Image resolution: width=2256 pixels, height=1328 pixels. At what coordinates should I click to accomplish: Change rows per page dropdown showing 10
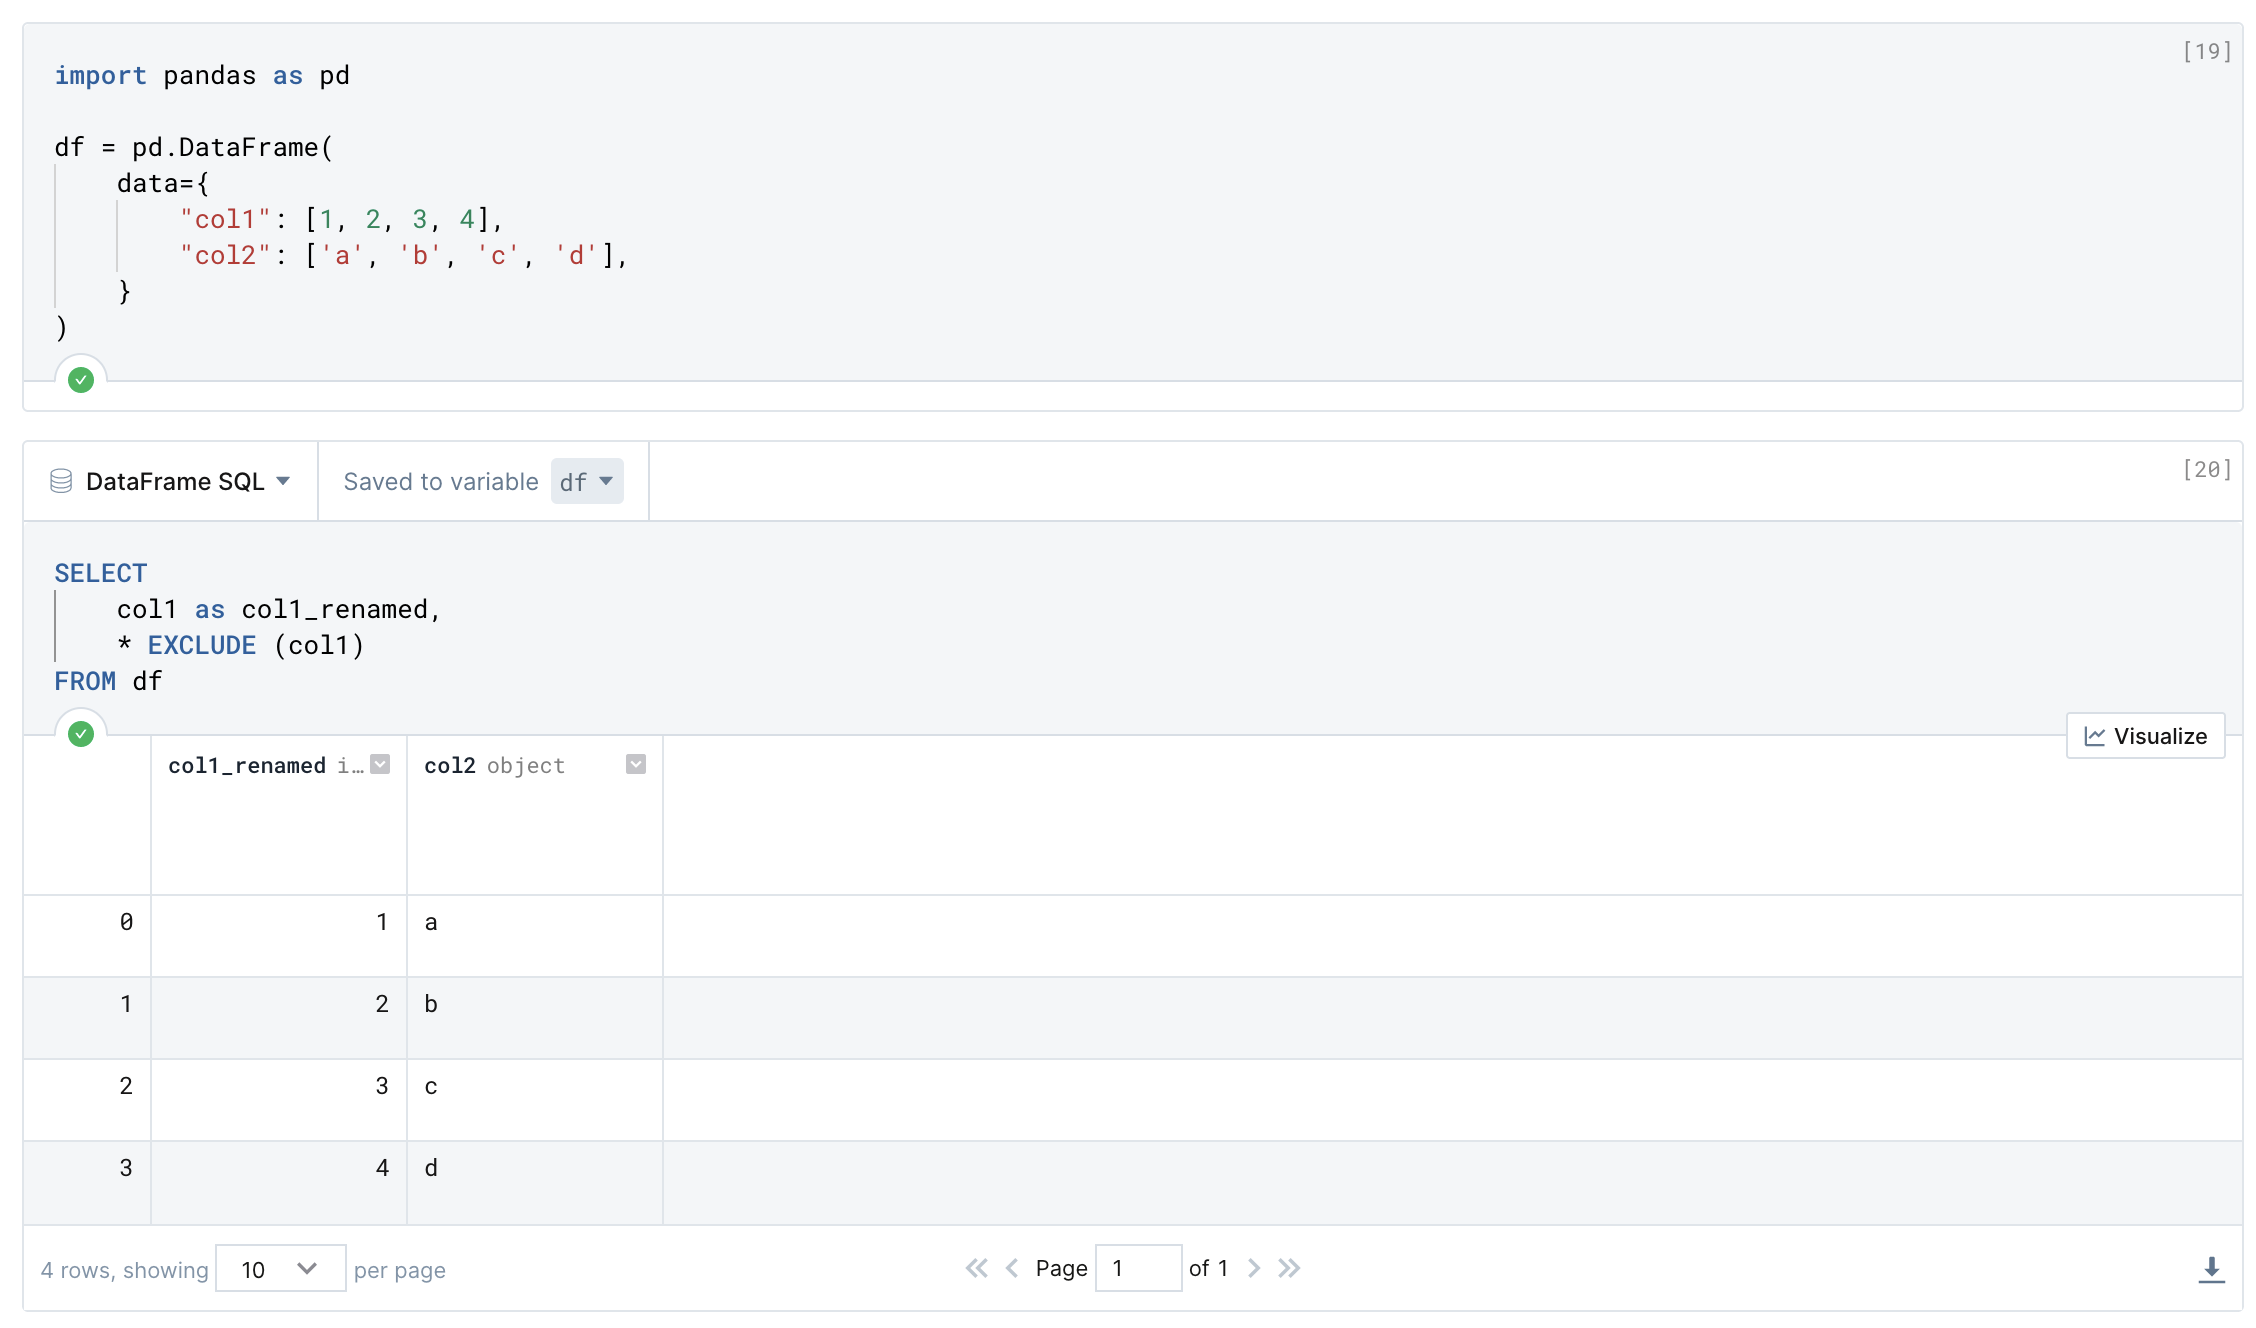pos(280,1269)
